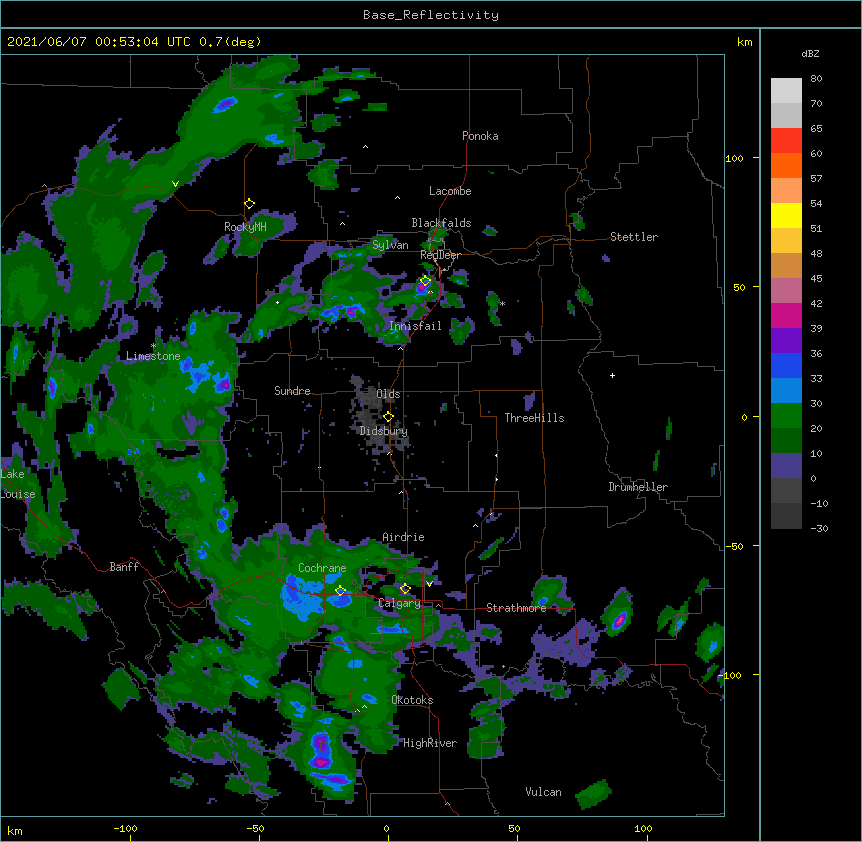Viewport: 862px width, 842px height.
Task: Click the white asterisk marker east of RedDeer
Action: pos(502,303)
